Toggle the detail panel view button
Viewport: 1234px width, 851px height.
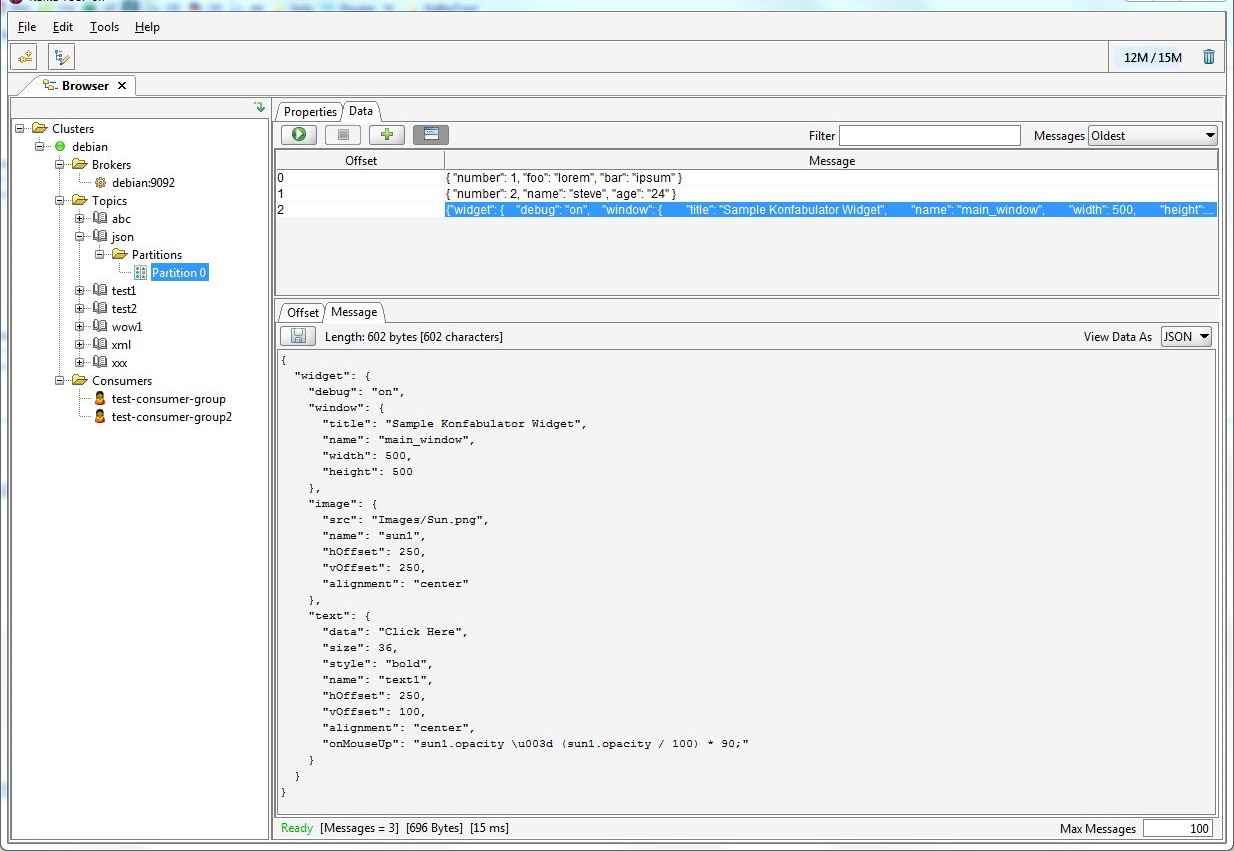coord(431,135)
